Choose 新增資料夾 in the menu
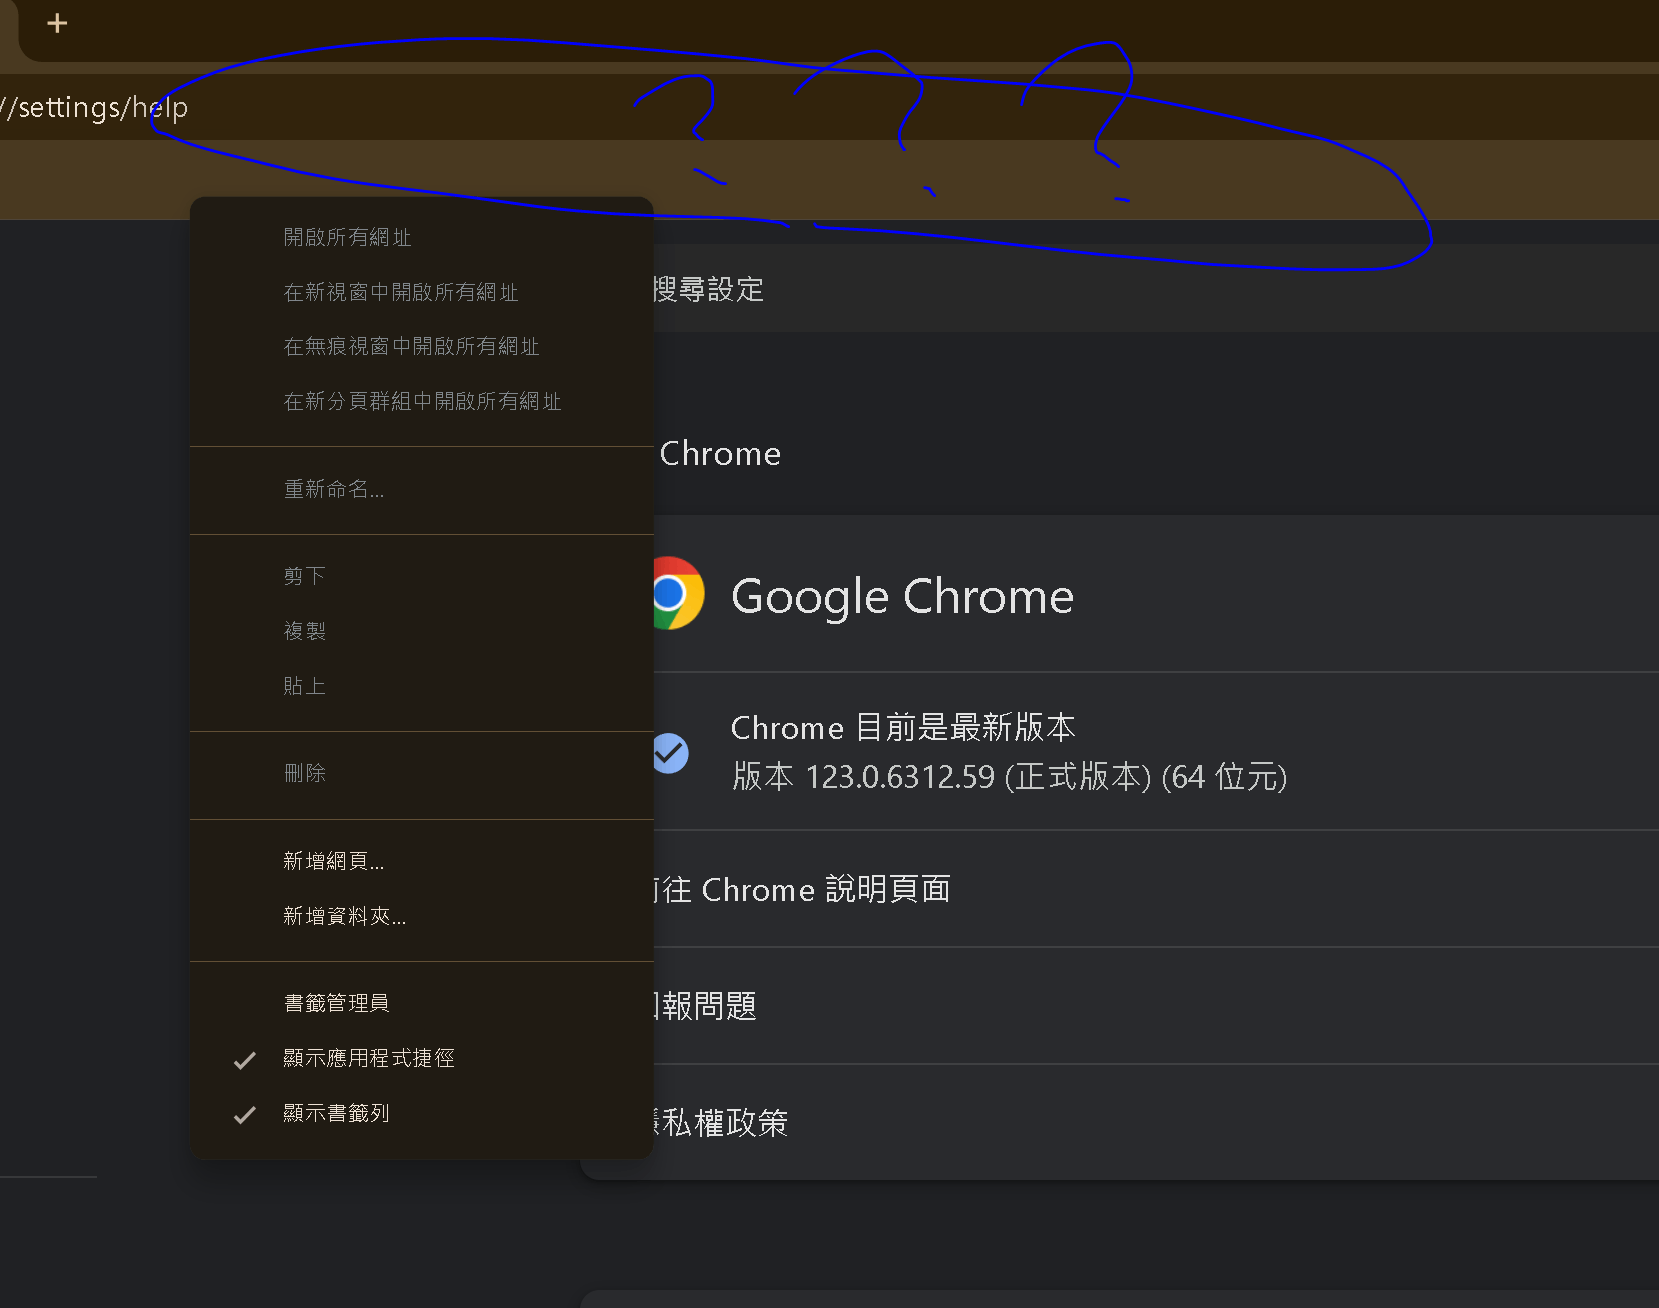Viewport: 1659px width, 1308px height. [344, 916]
